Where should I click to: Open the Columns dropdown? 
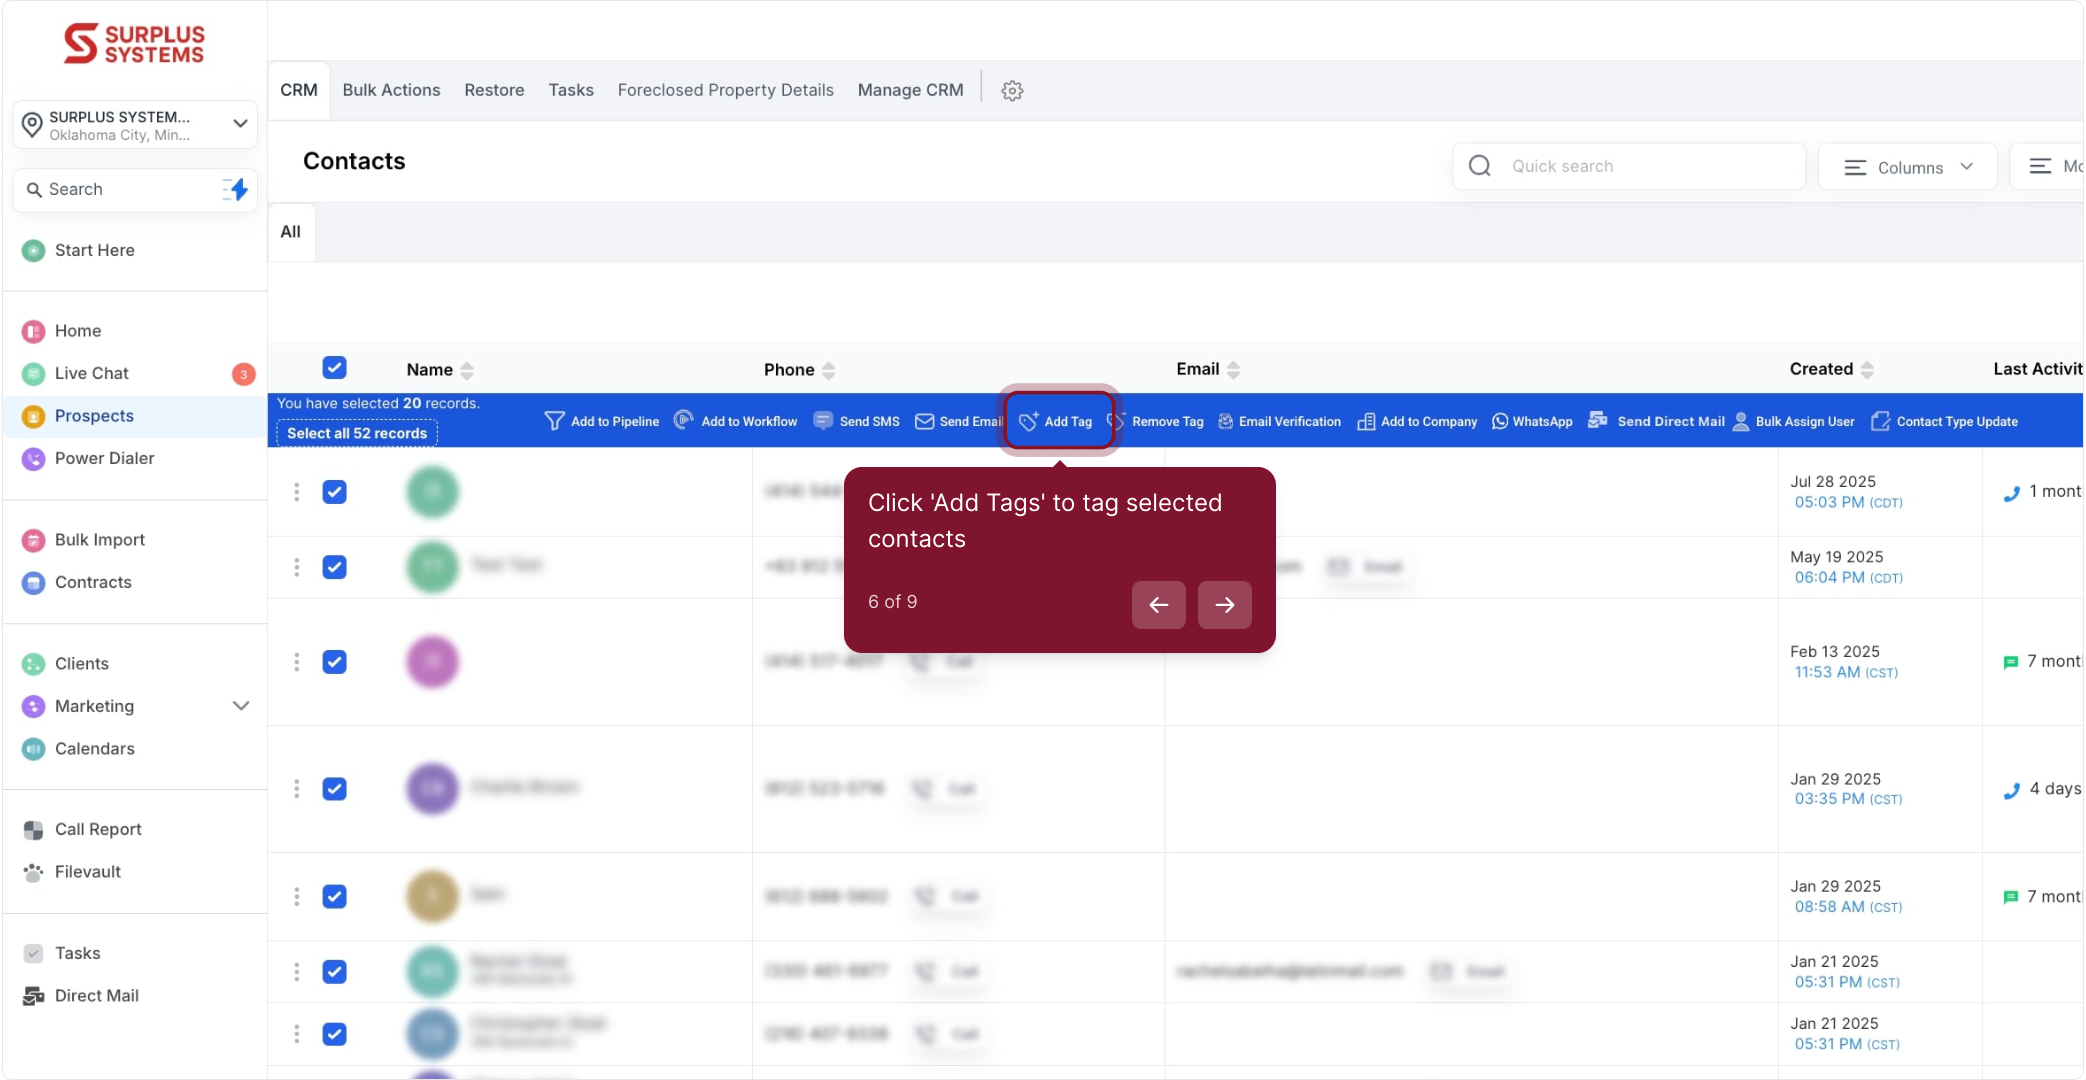coord(1907,167)
